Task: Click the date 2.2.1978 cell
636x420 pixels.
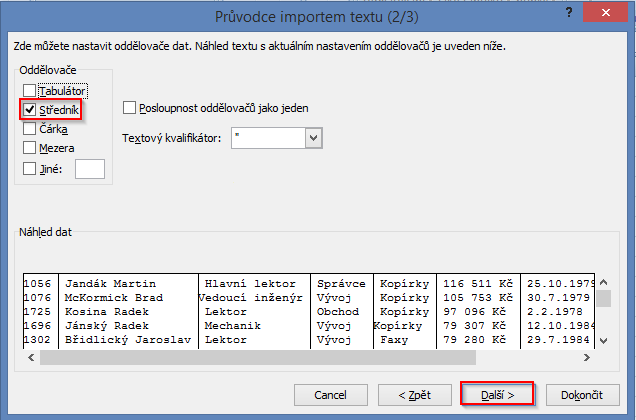Action: pyautogui.click(x=555, y=312)
